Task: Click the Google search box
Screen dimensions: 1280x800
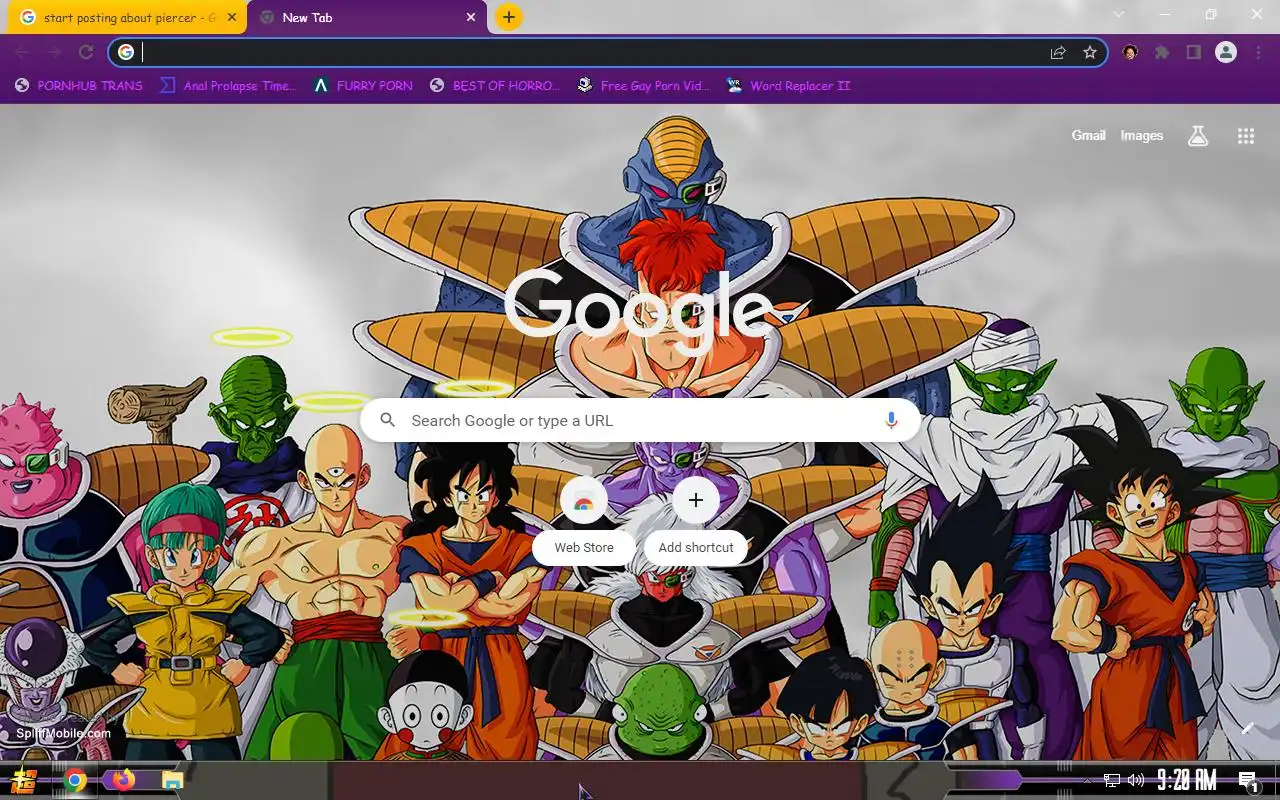Action: [x=640, y=420]
